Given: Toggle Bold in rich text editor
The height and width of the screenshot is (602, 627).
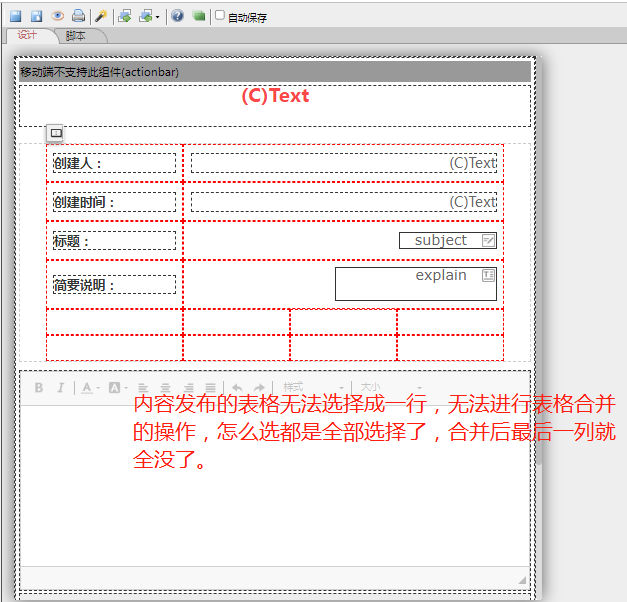Looking at the screenshot, I should 39,388.
